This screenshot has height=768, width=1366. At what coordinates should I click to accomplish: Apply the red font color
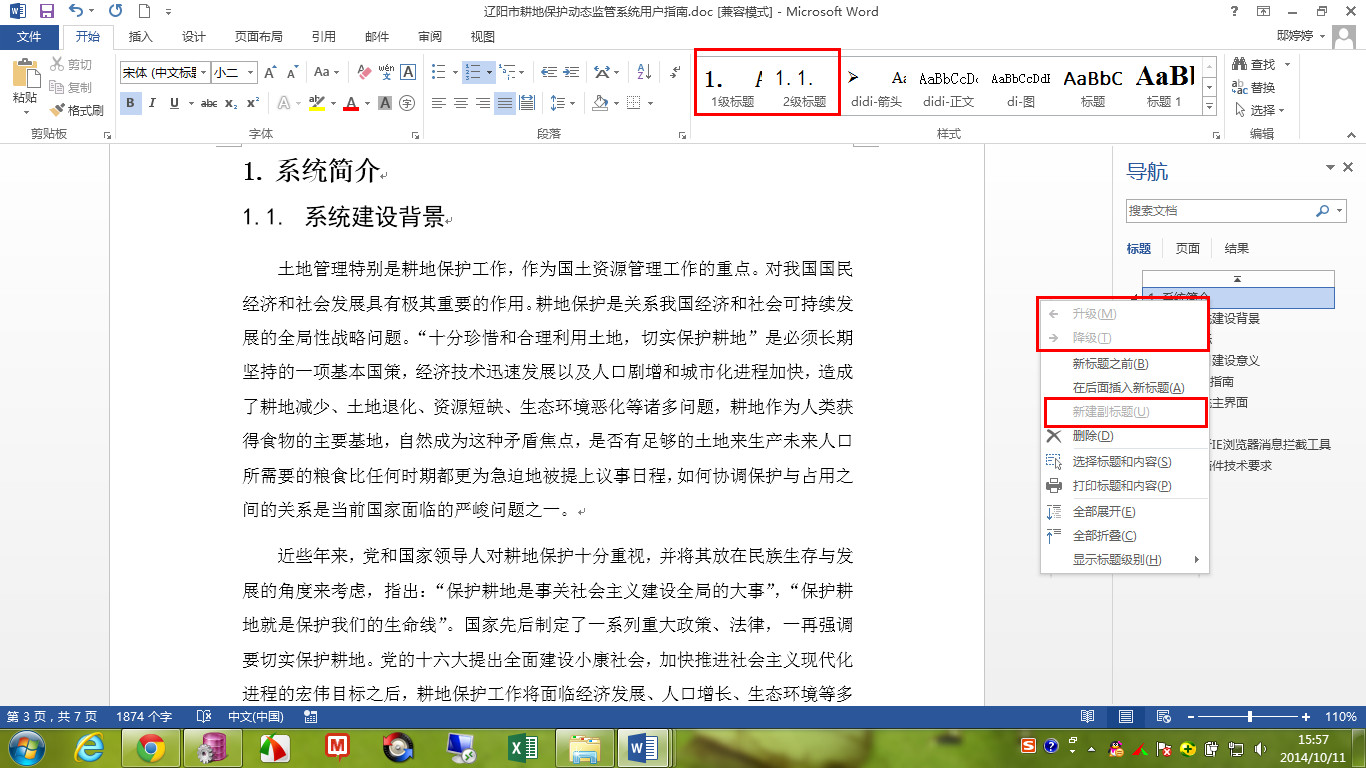351,103
